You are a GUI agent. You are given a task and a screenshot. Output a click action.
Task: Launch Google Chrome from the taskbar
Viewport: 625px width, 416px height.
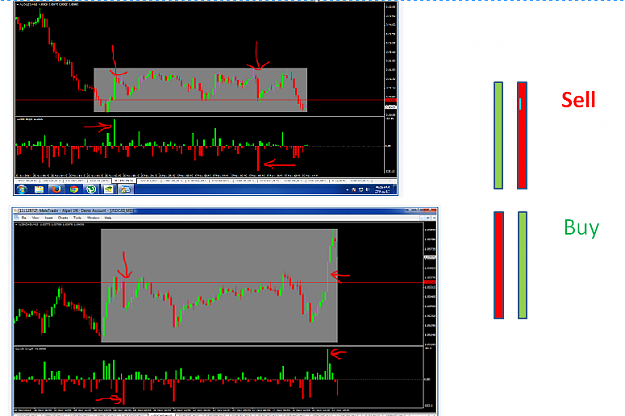pos(74,189)
